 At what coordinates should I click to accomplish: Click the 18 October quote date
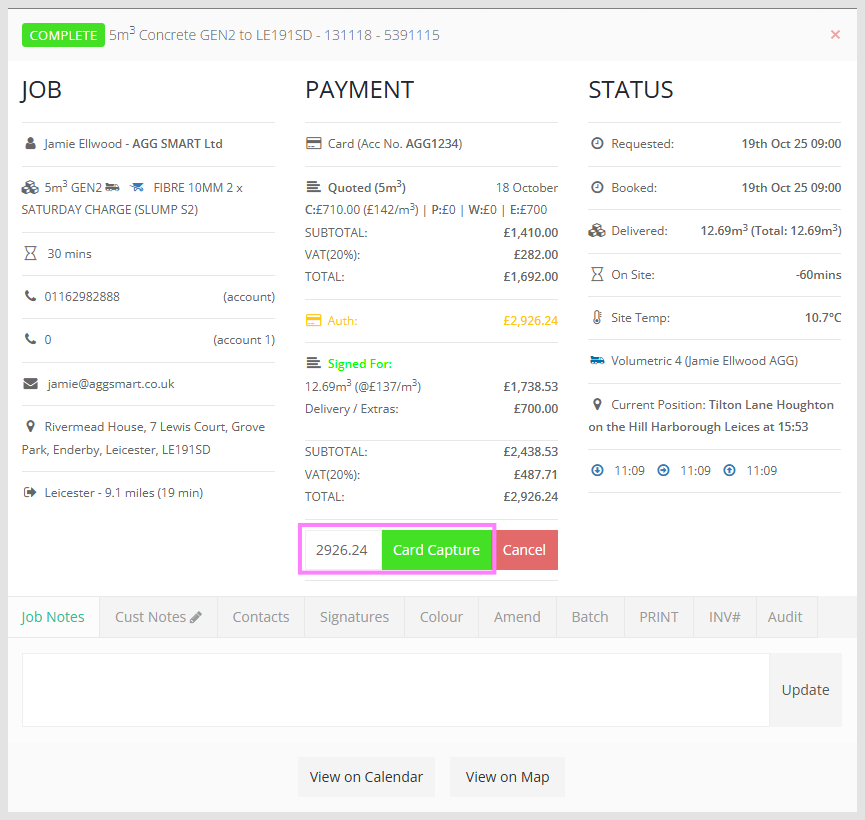[526, 188]
